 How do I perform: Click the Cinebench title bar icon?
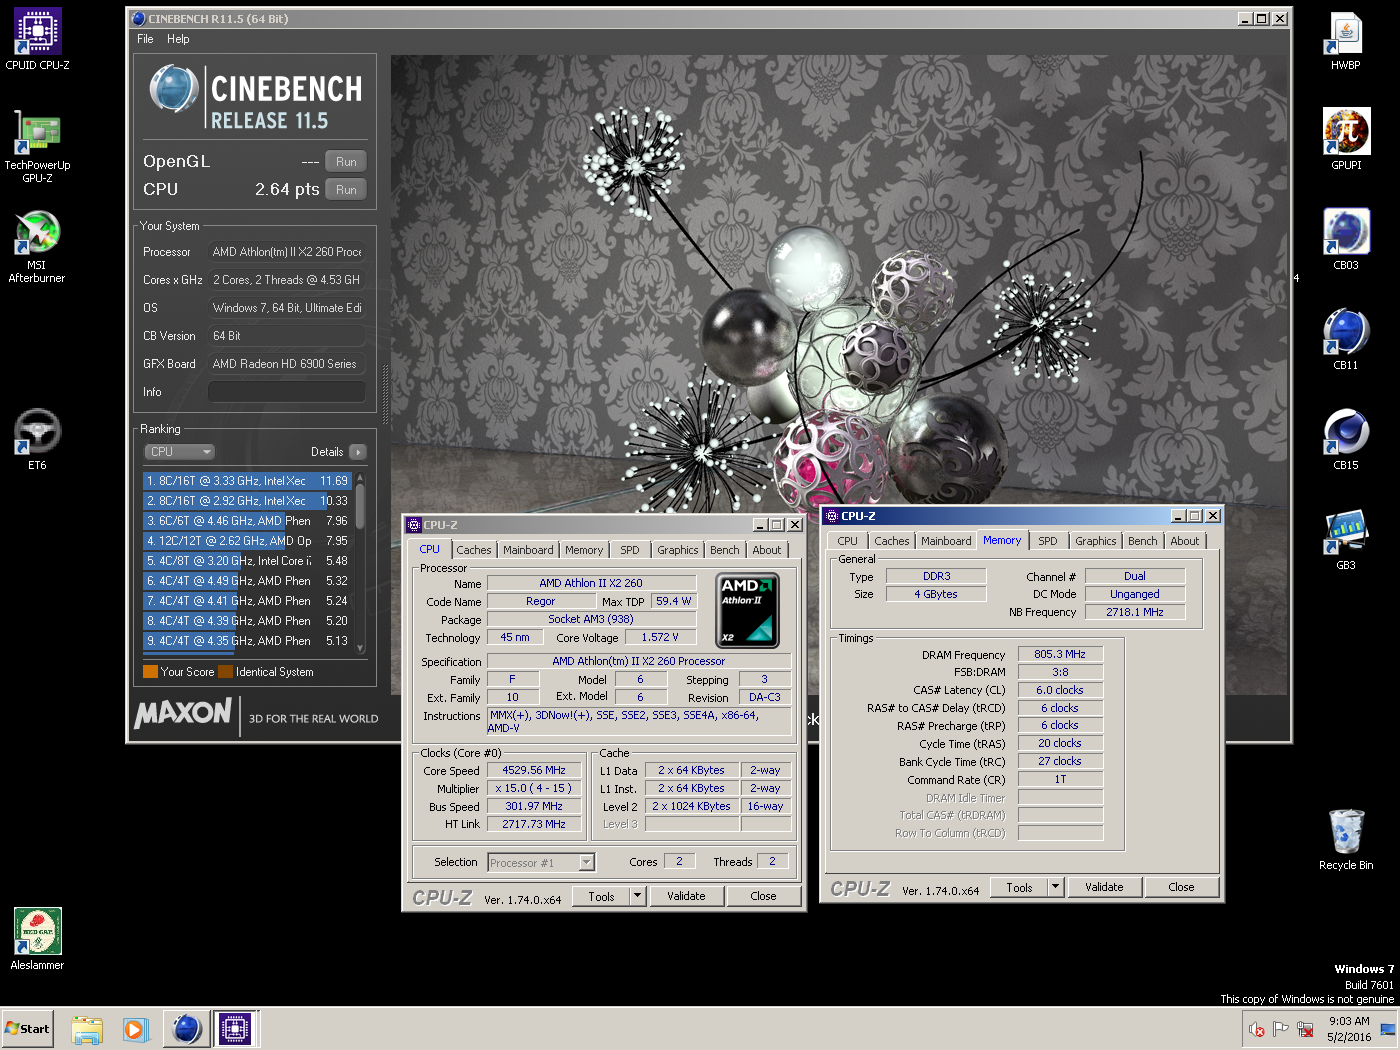(x=138, y=18)
